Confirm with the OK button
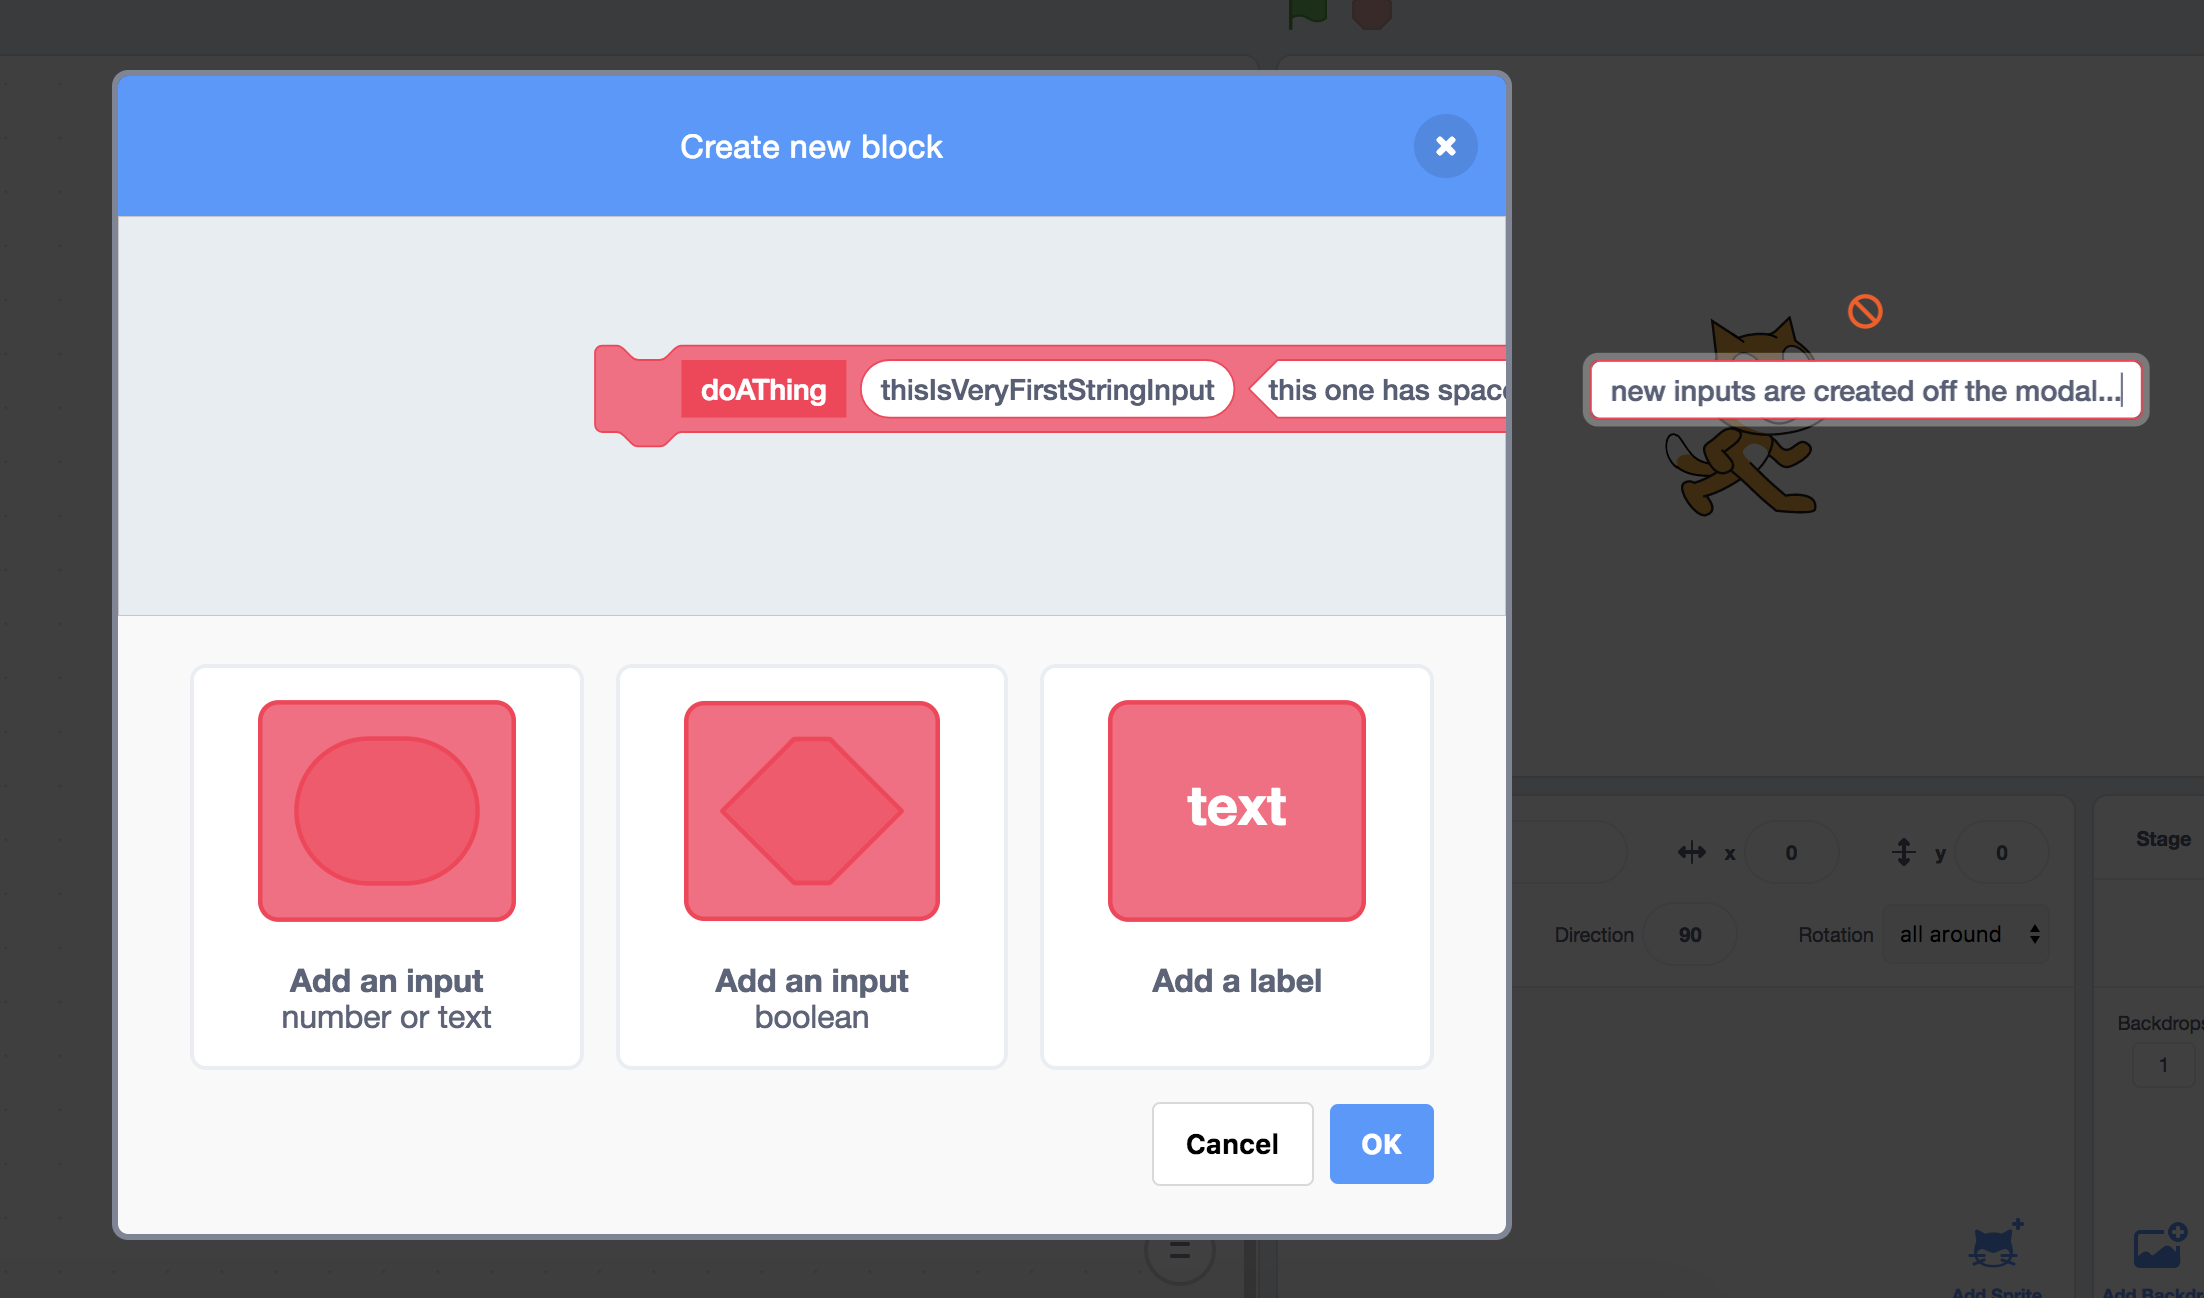2204x1298 pixels. [1381, 1144]
